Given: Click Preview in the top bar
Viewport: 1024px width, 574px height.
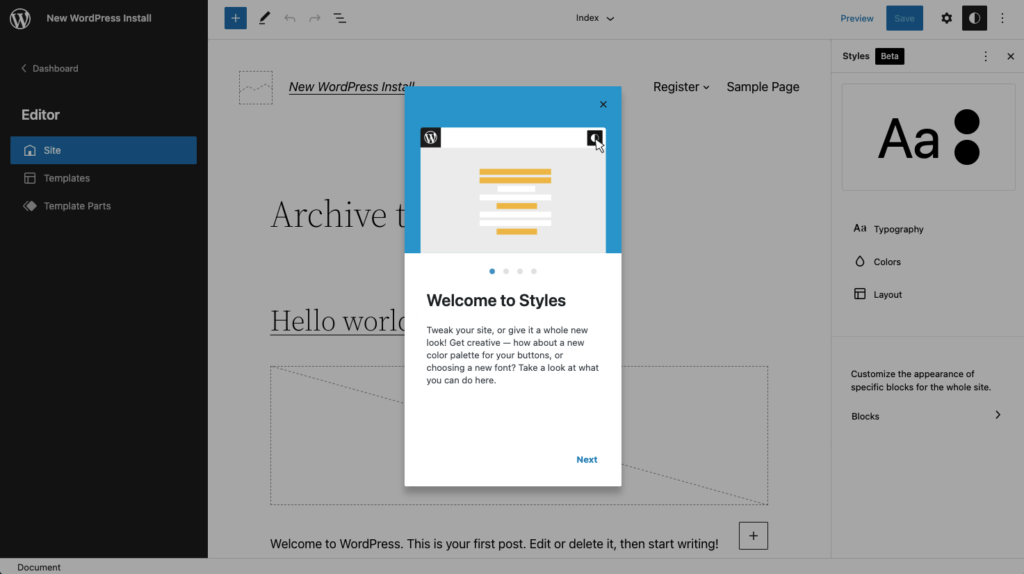Looking at the screenshot, I should pos(856,18).
